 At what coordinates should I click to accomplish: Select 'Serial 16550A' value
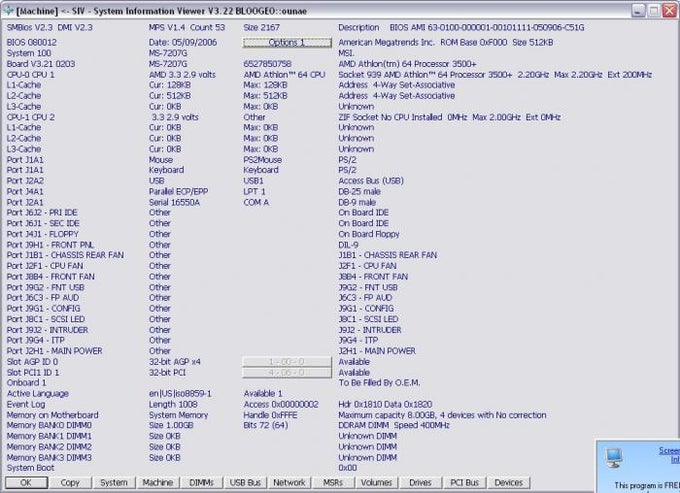coord(174,202)
